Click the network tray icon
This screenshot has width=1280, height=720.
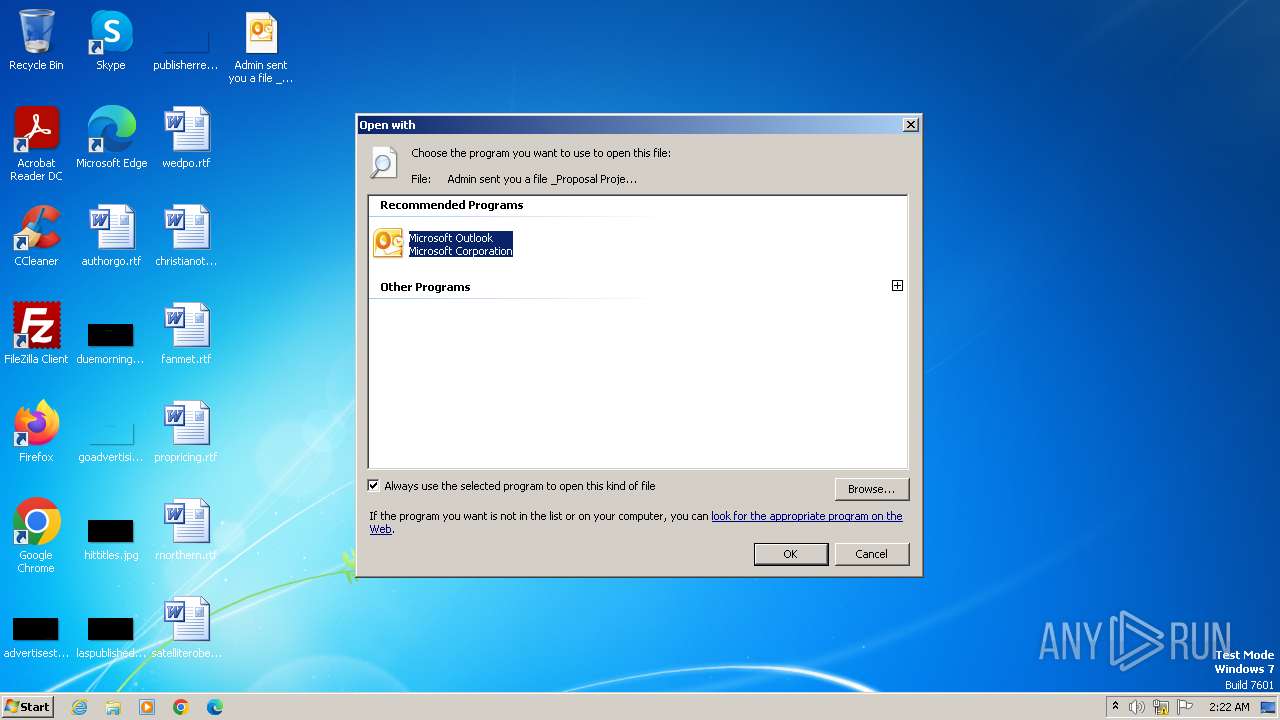click(1161, 707)
